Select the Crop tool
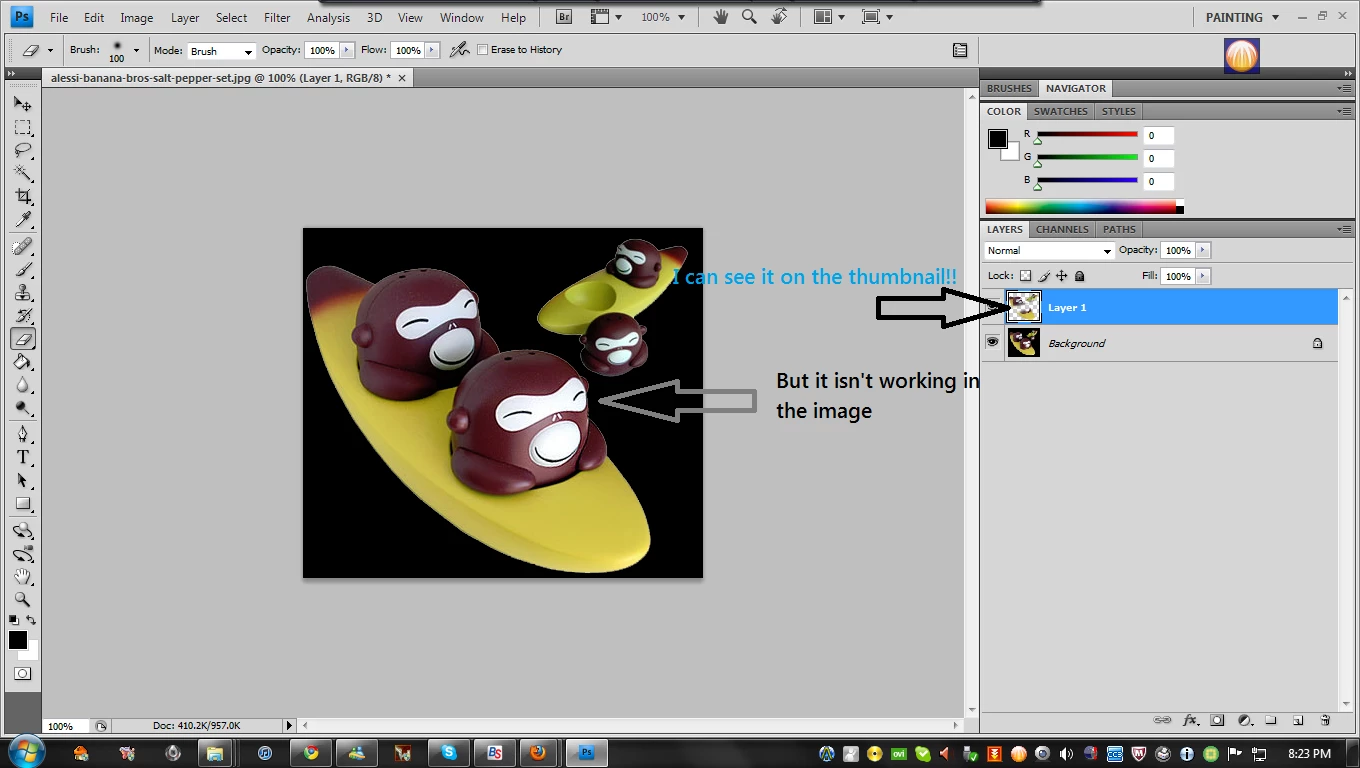Screen dimensions: 1360x768 pos(22,196)
